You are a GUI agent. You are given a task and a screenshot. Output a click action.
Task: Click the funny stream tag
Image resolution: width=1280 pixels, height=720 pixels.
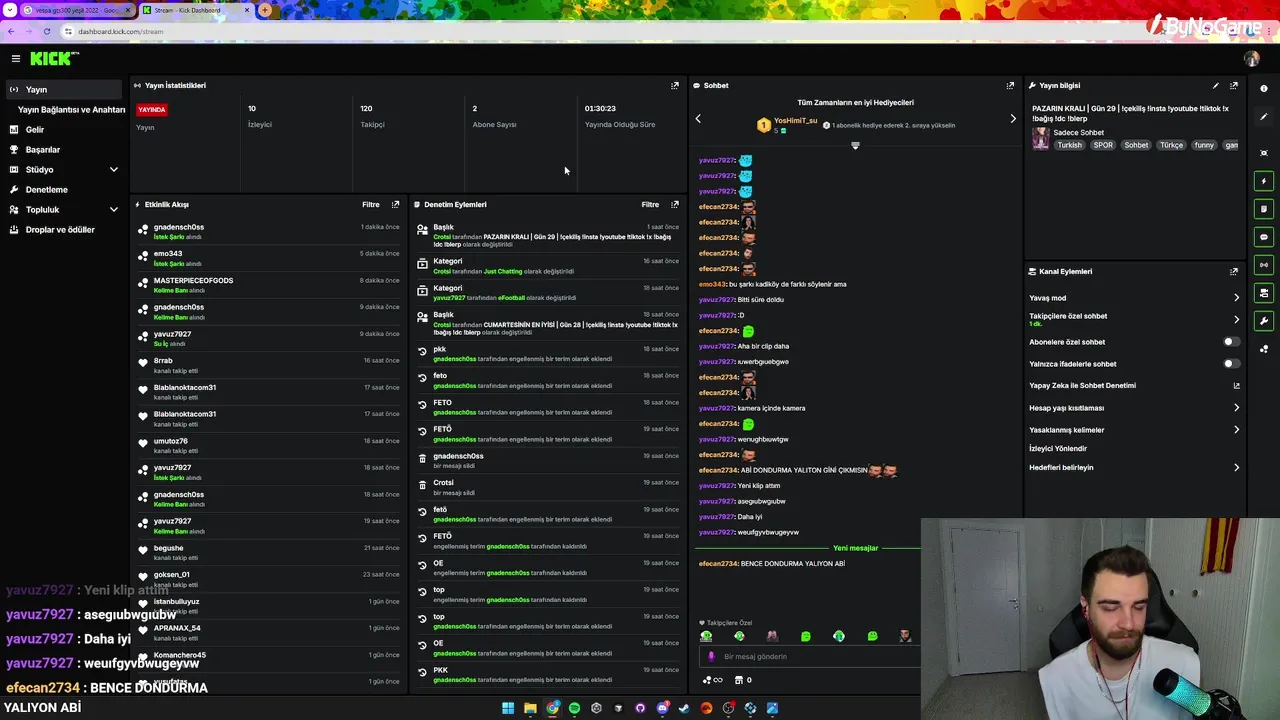1204,145
